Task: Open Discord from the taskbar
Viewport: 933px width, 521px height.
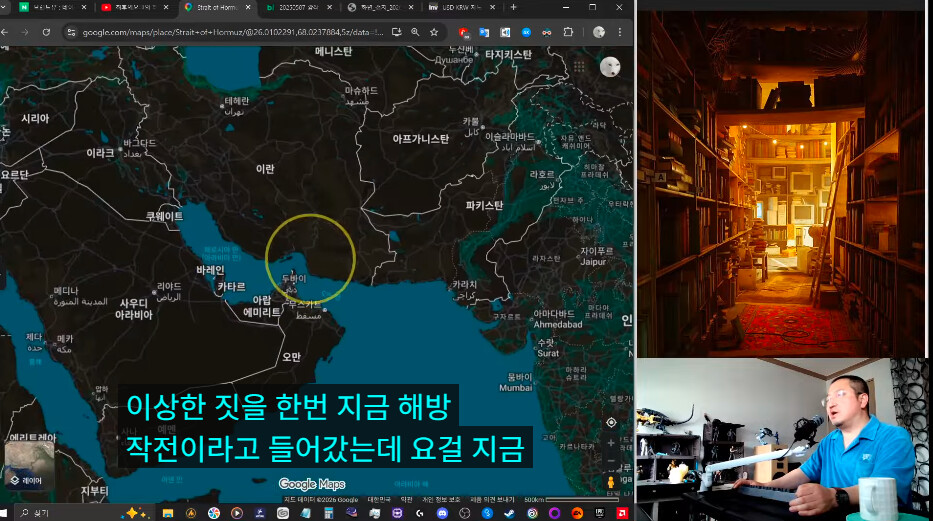Action: (x=442, y=513)
